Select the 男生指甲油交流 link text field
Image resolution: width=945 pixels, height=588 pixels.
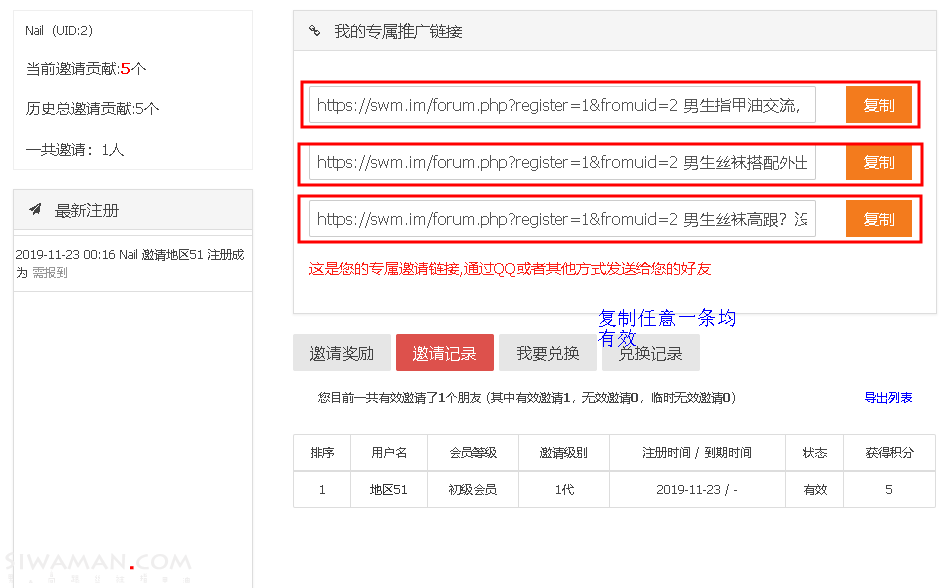(x=562, y=105)
